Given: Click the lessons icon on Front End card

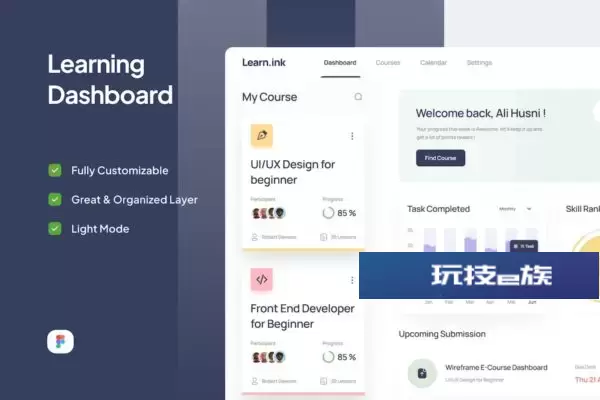Looking at the screenshot, I should click(324, 381).
